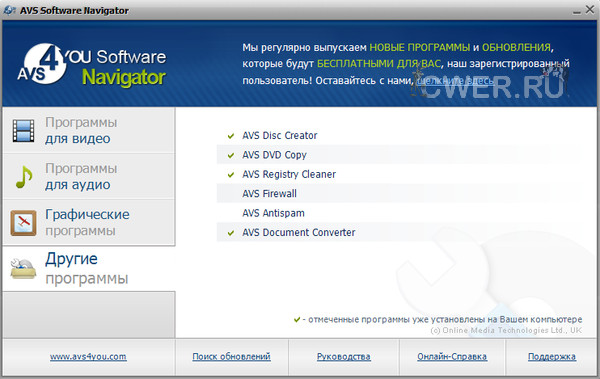This screenshot has width=600, height=379.
Task: Open the Руководства link
Action: click(x=344, y=357)
